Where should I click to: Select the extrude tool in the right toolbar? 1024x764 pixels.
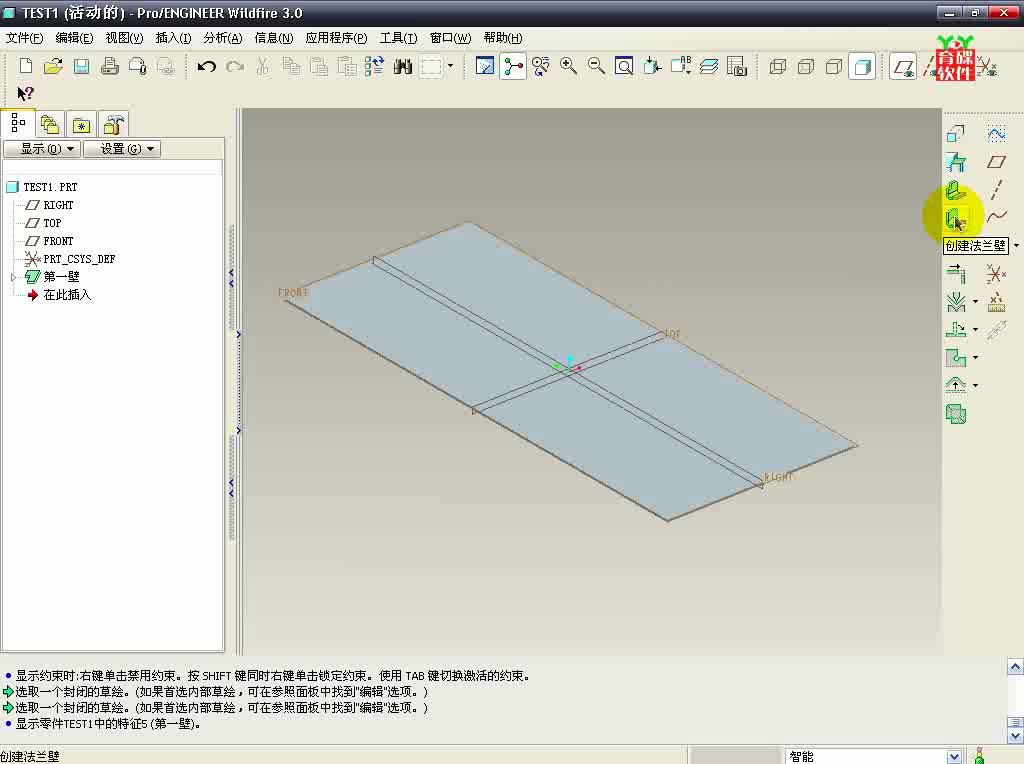click(x=955, y=134)
